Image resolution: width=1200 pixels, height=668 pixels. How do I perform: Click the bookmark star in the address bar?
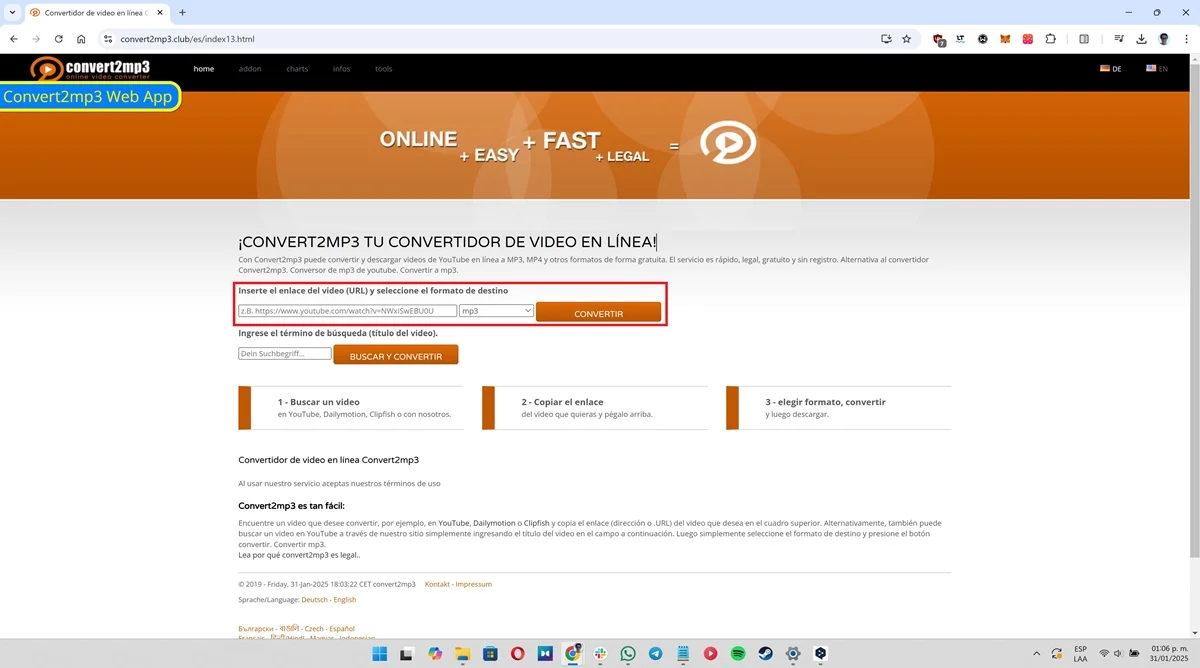tap(906, 38)
